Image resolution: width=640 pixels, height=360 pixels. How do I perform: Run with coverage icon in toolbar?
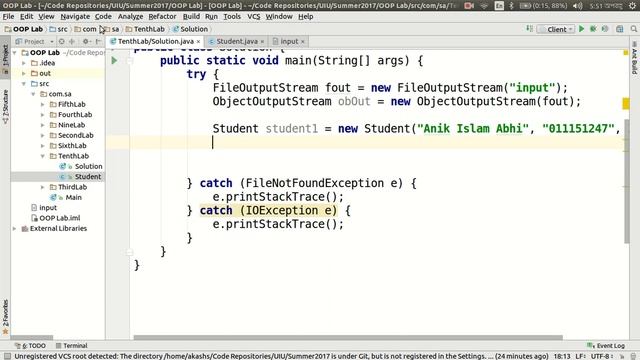pyautogui.click(x=605, y=29)
